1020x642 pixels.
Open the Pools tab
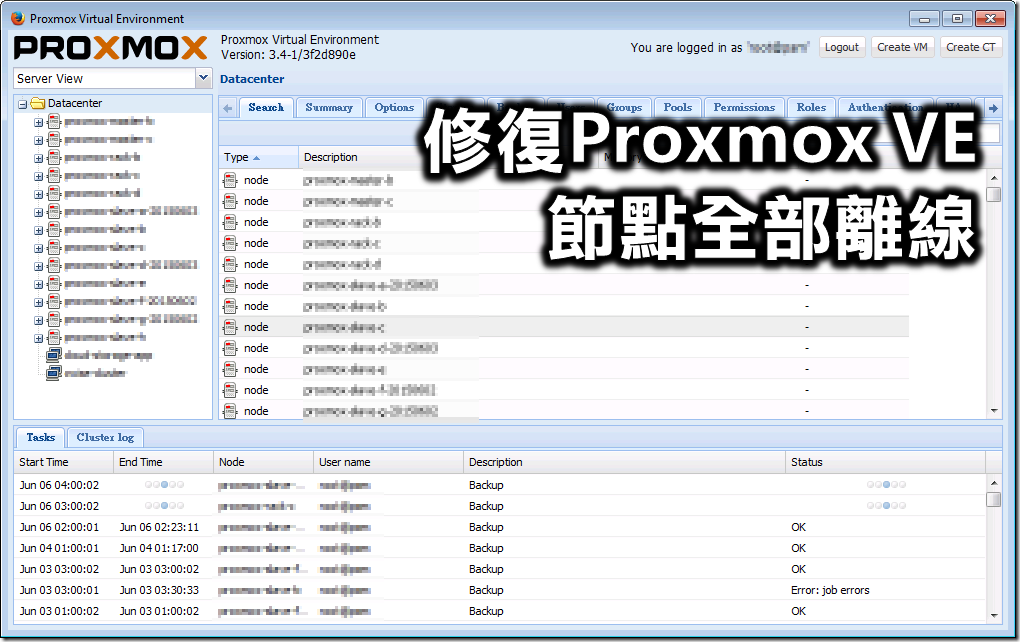point(678,107)
